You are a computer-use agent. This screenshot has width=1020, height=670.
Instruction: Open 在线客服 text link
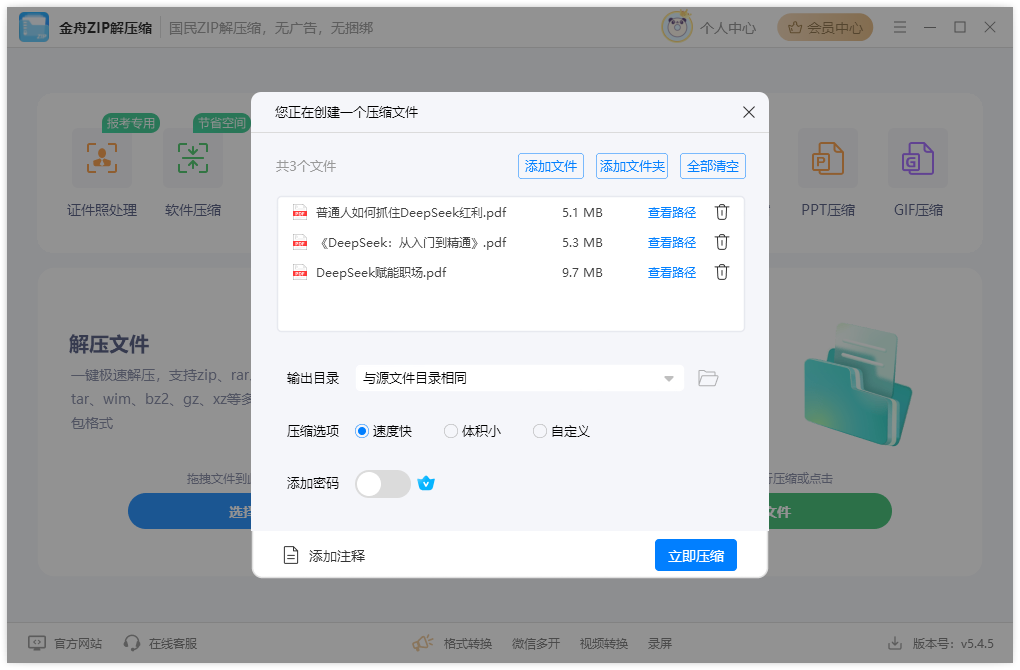(x=173, y=643)
